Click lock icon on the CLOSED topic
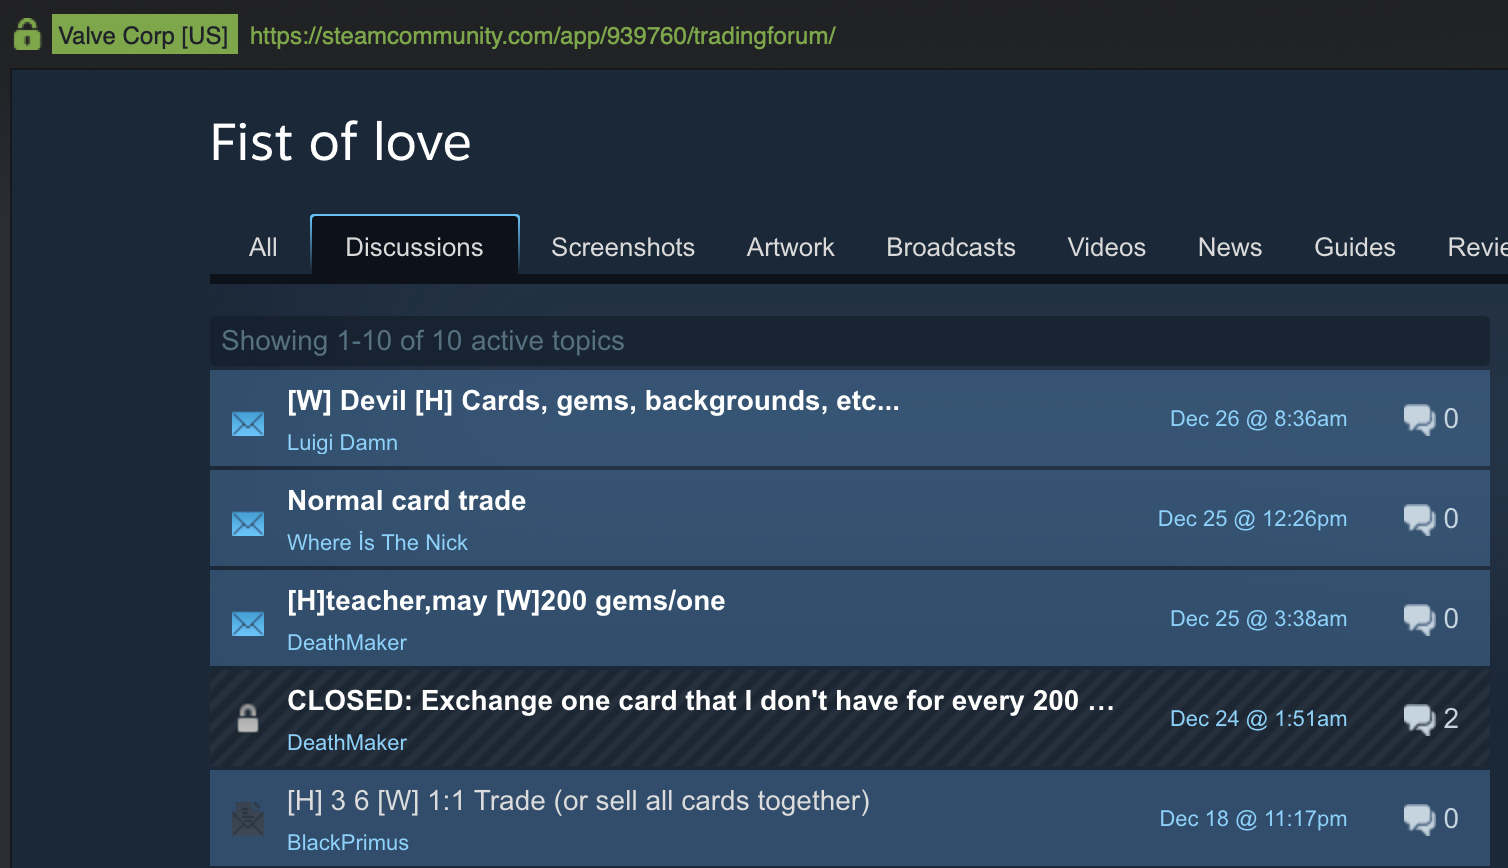Image resolution: width=1508 pixels, height=868 pixels. [248, 718]
